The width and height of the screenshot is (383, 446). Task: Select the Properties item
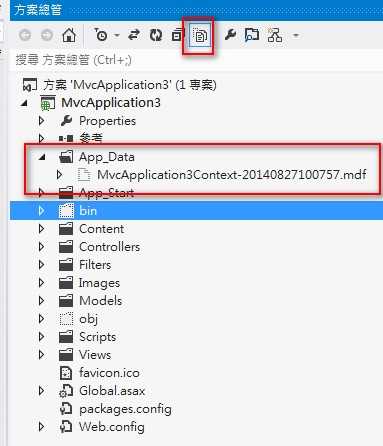click(107, 121)
